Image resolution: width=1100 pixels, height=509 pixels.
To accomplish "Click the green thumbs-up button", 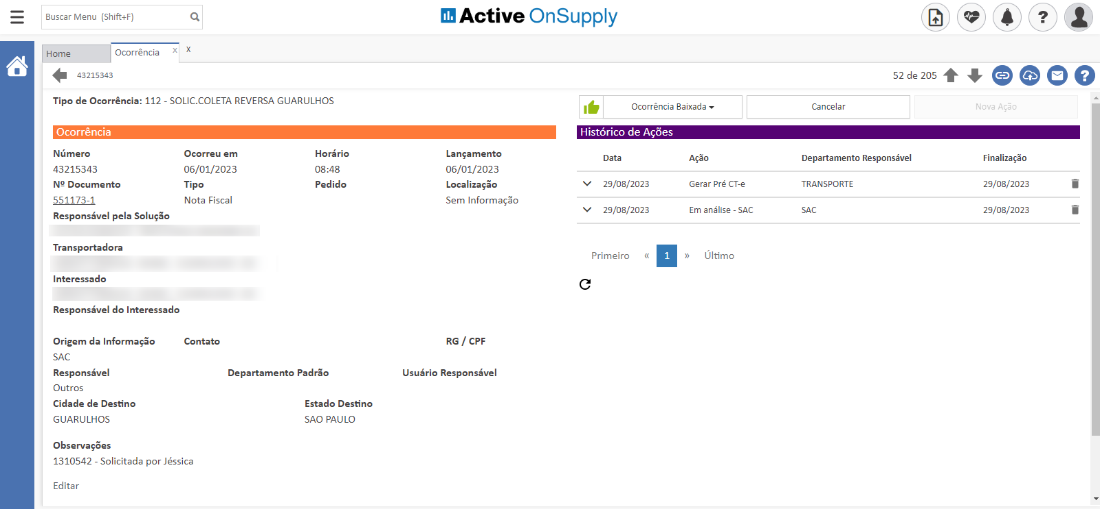I will (x=591, y=107).
